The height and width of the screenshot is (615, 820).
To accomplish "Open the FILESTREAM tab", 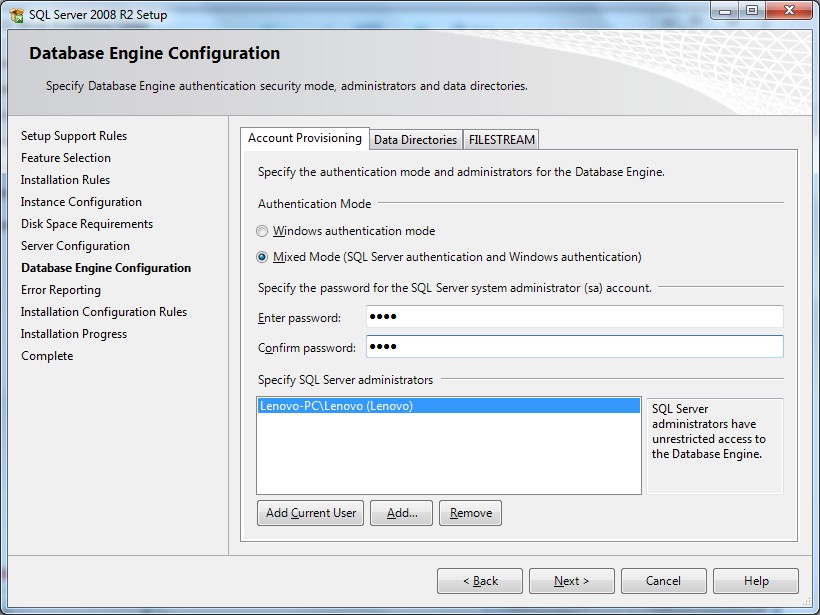I will [x=502, y=140].
